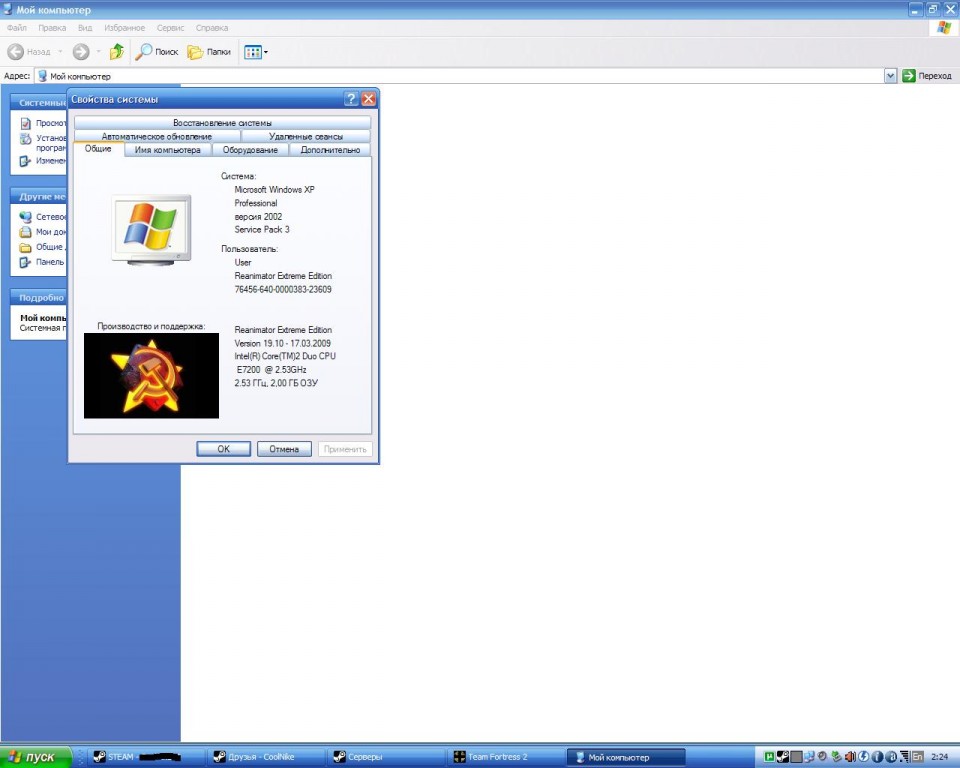Open the address bar dropdown
Image resolution: width=960 pixels, height=768 pixels.
point(890,76)
